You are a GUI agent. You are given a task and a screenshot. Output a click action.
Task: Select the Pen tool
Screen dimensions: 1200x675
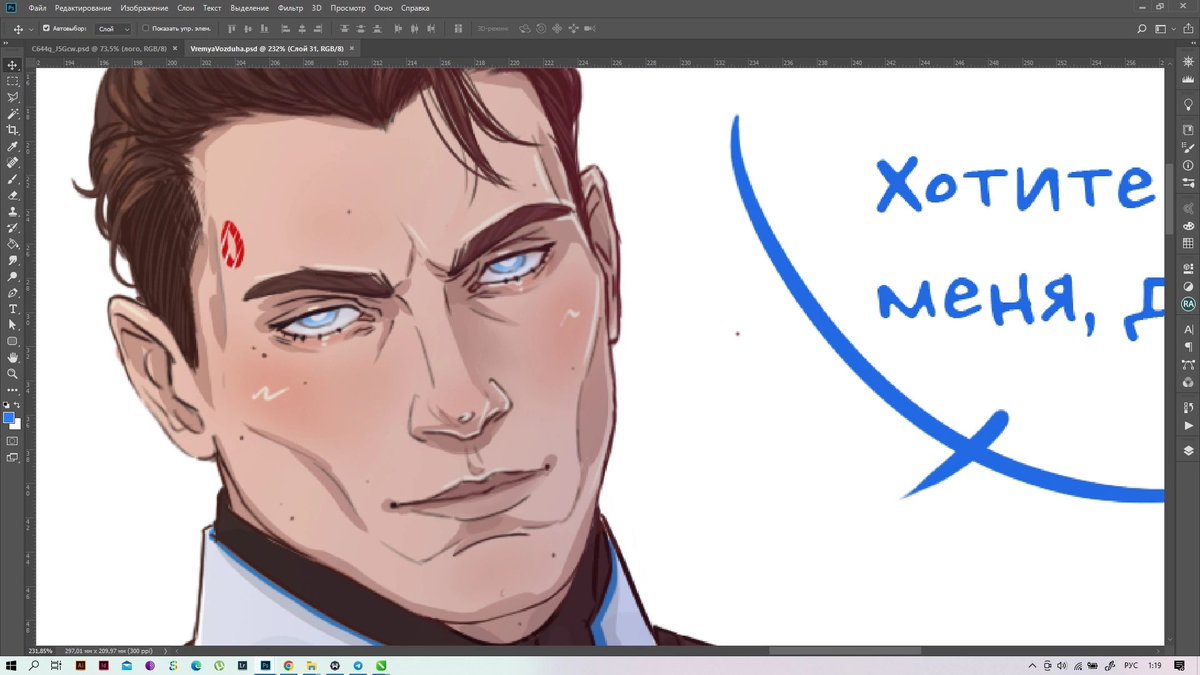click(13, 293)
